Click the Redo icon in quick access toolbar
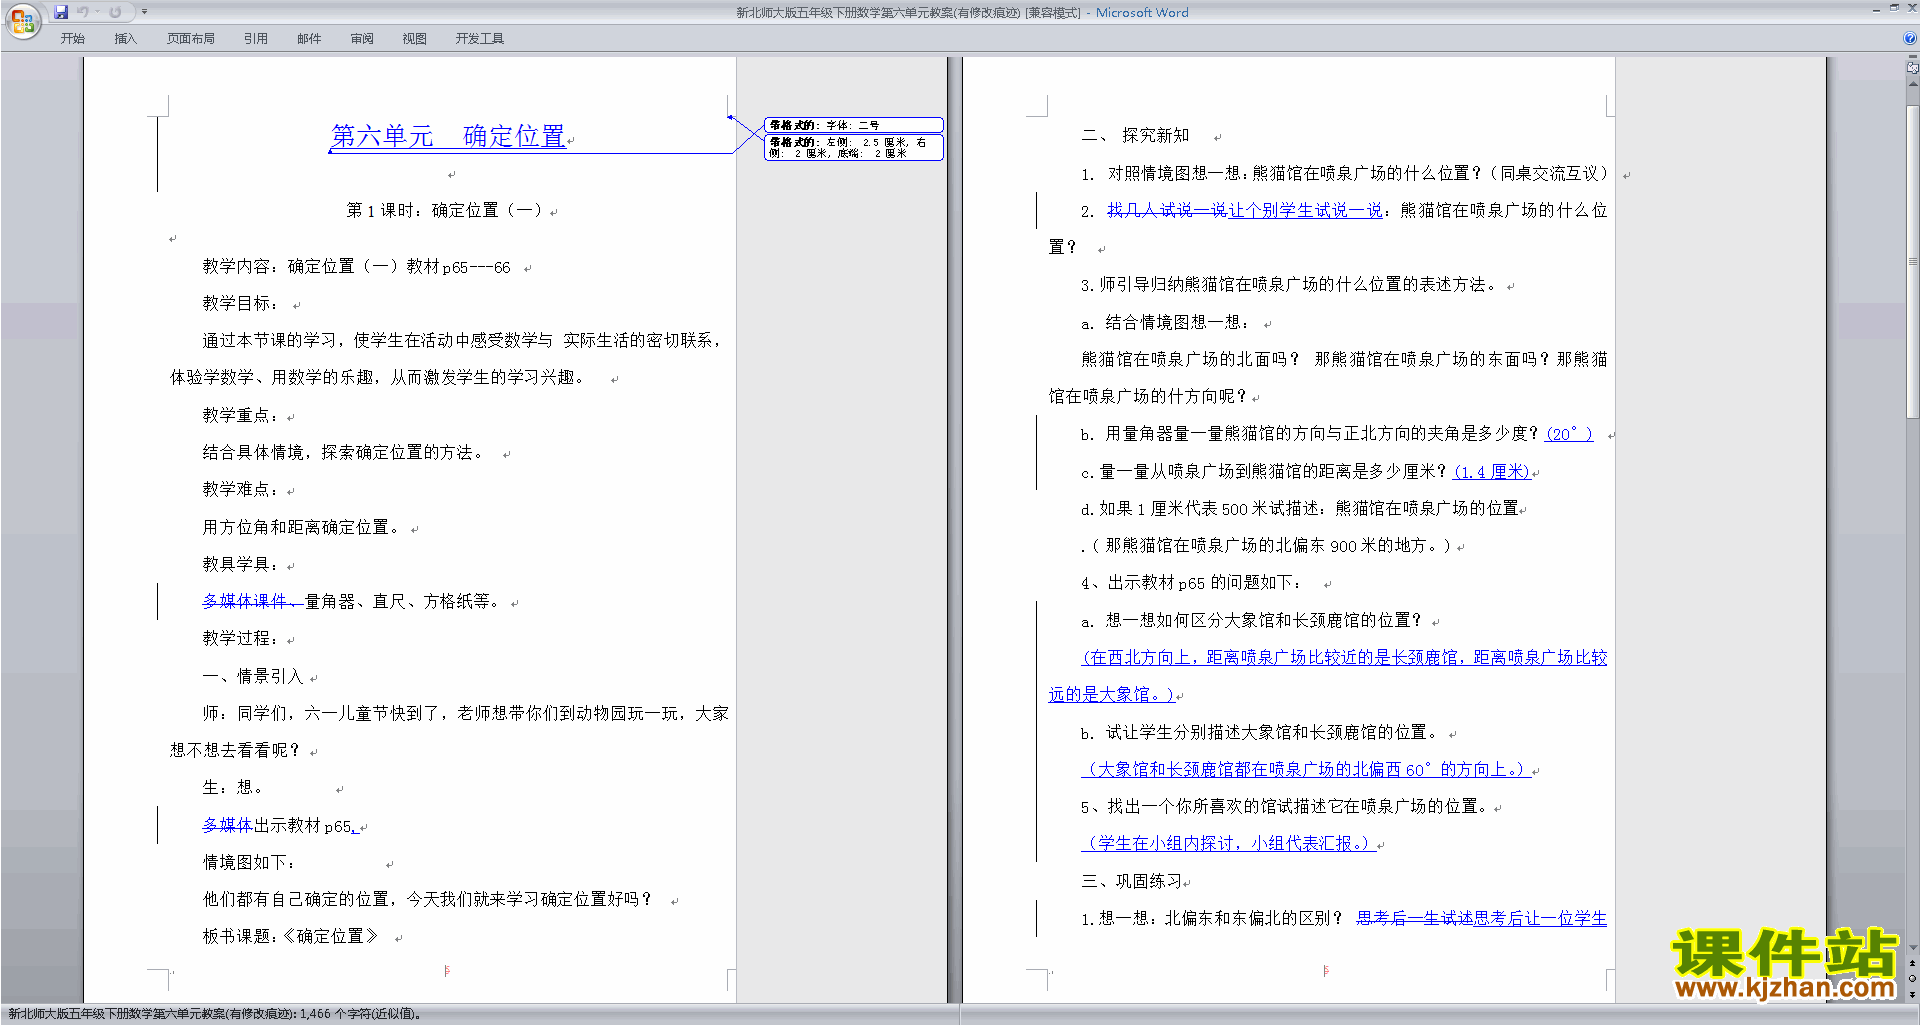Image resolution: width=1920 pixels, height=1025 pixels. pyautogui.click(x=115, y=12)
